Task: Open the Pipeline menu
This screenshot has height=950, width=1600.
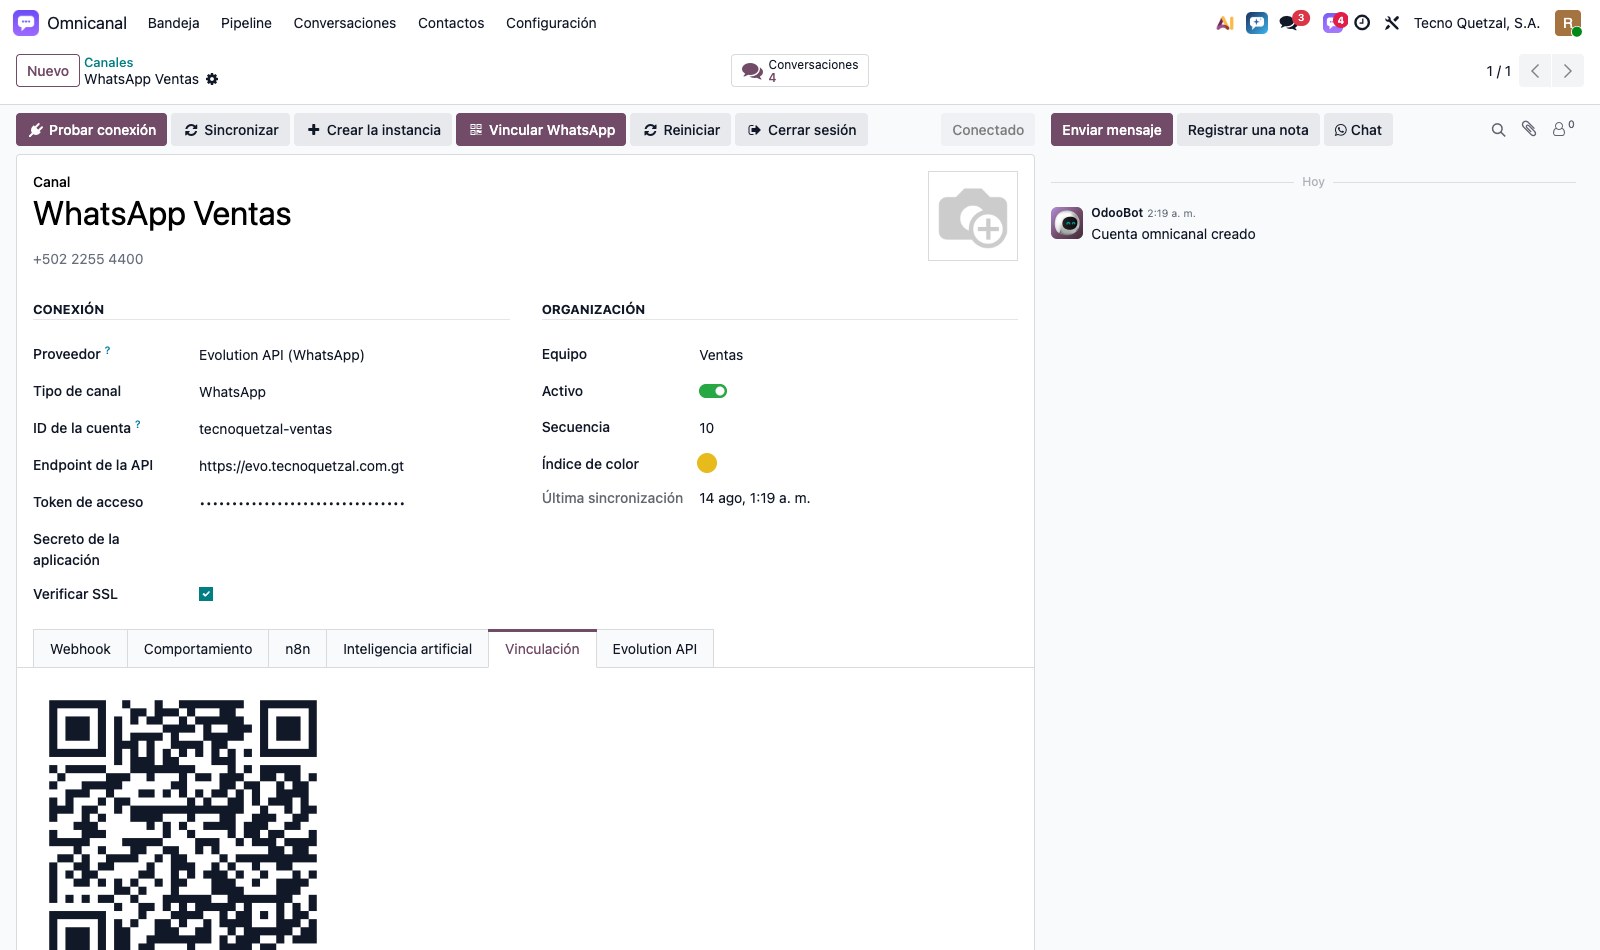Action: 246,23
